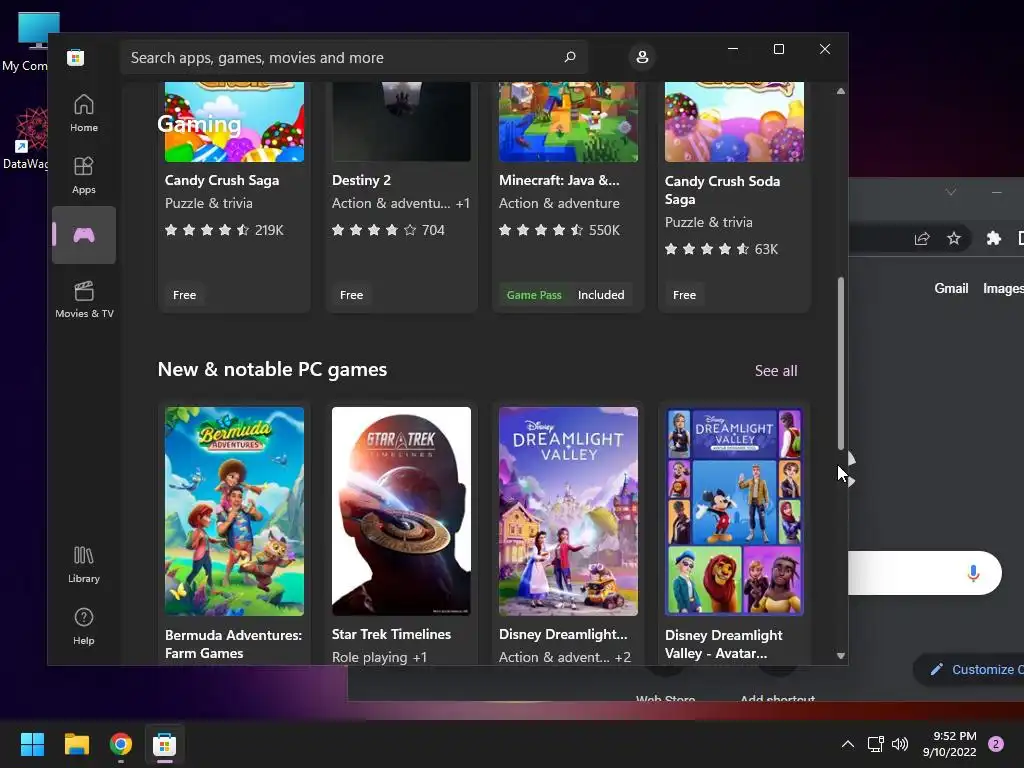Open Disney Dreamlight Valley cover art
1024x768 pixels.
[568, 511]
